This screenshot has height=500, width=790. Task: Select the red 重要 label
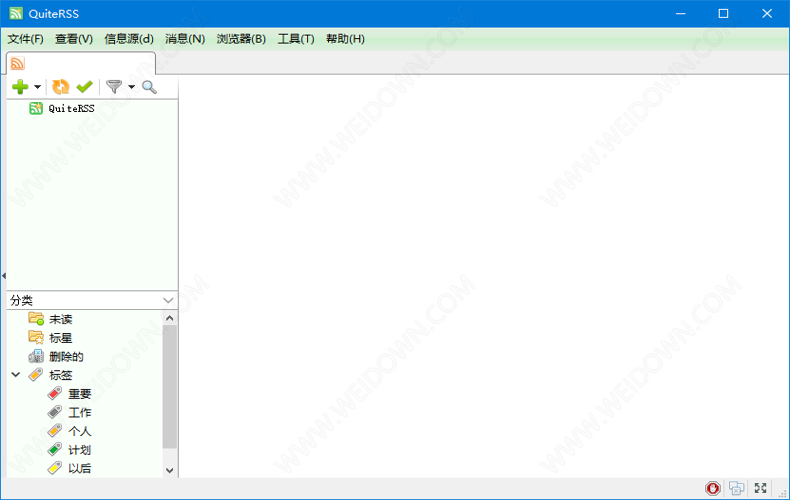(x=78, y=394)
